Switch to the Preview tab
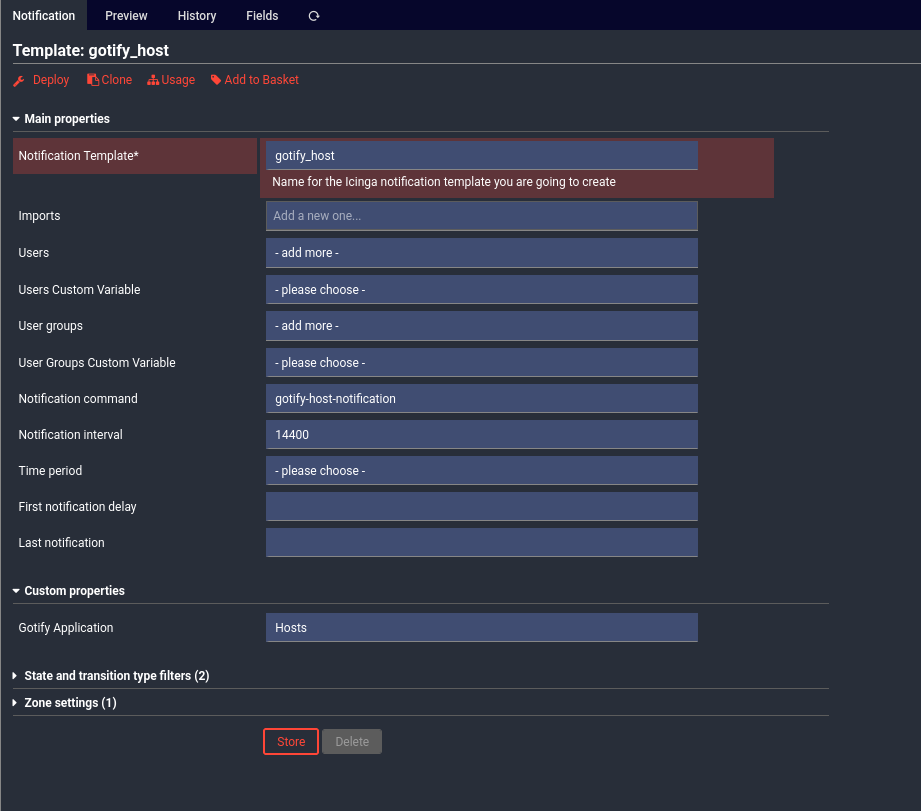The image size is (921, 811). [x=126, y=16]
